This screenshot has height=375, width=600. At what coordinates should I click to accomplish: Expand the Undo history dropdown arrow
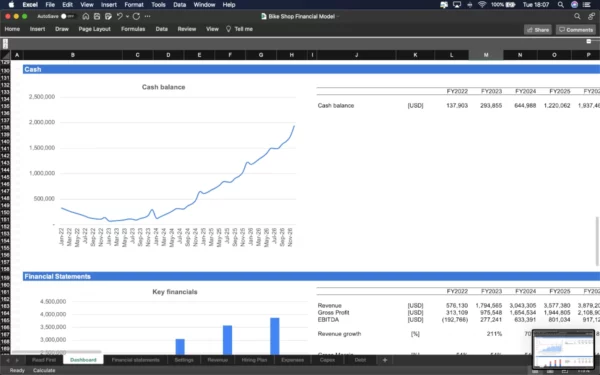point(127,16)
